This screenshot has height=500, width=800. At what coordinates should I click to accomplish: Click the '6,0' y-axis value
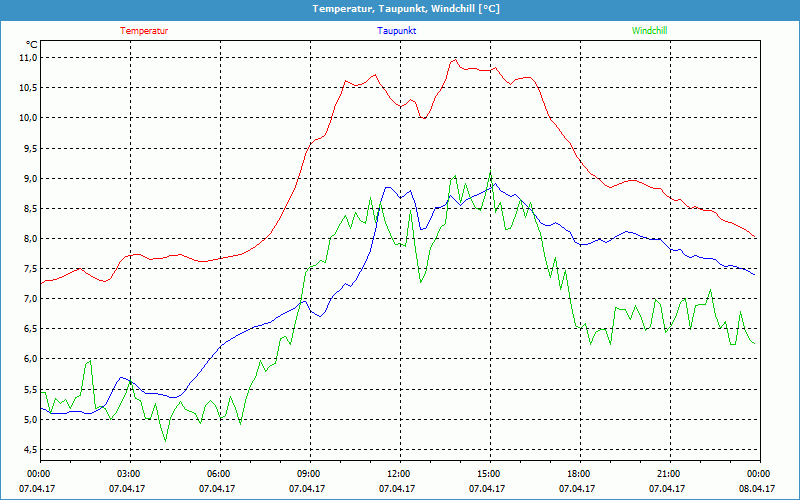[x=31, y=359]
